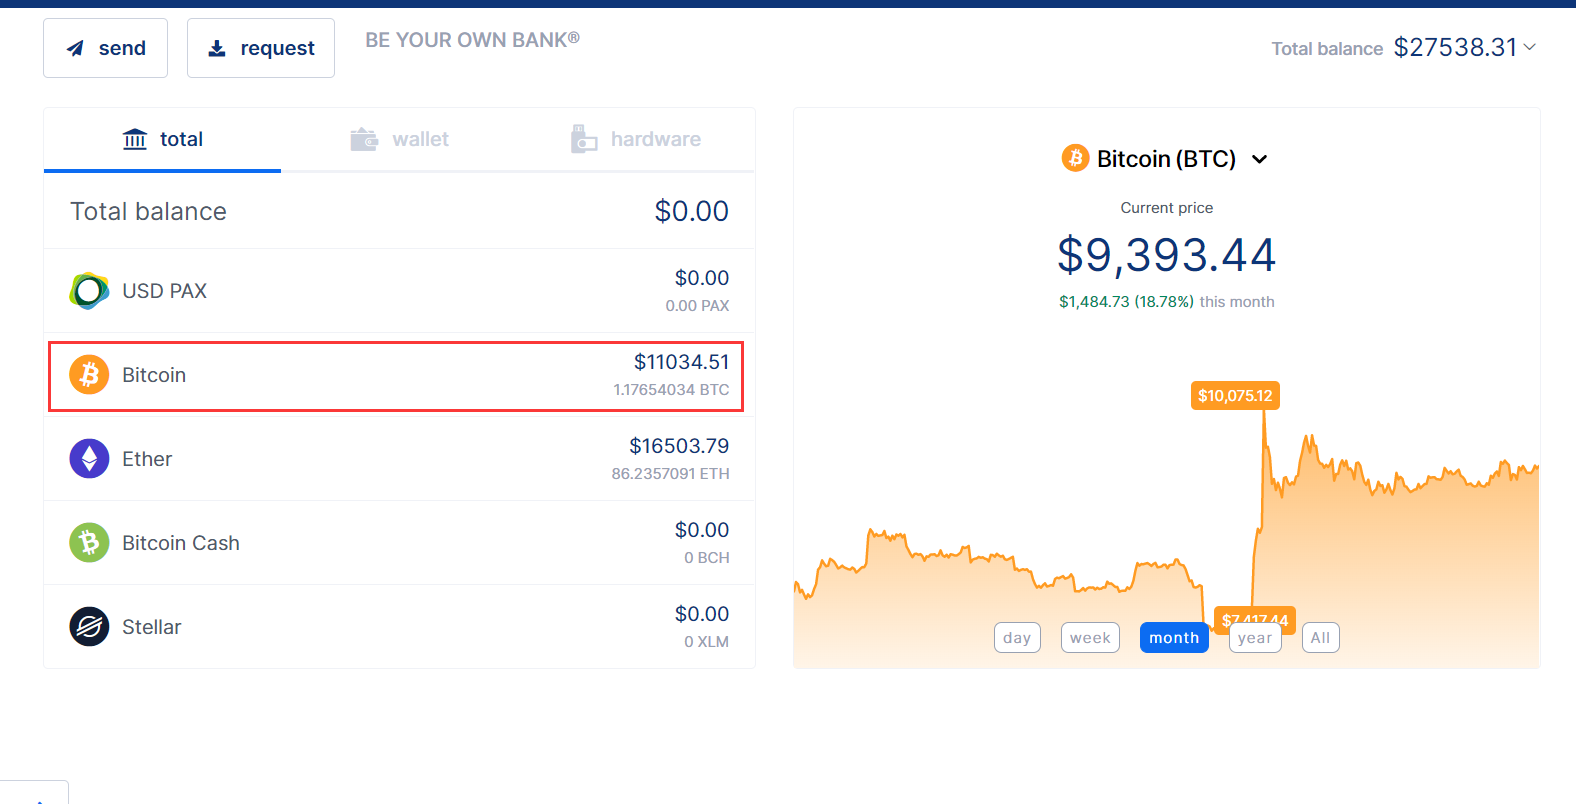Click the $10,075.12 price marker on chart
This screenshot has width=1576, height=804.
point(1235,395)
